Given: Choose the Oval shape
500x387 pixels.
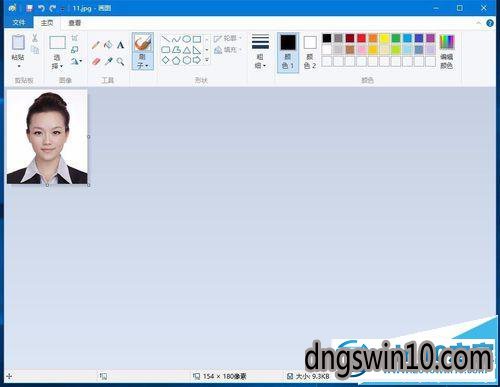Looking at the screenshot, I should pyautogui.click(x=187, y=39).
